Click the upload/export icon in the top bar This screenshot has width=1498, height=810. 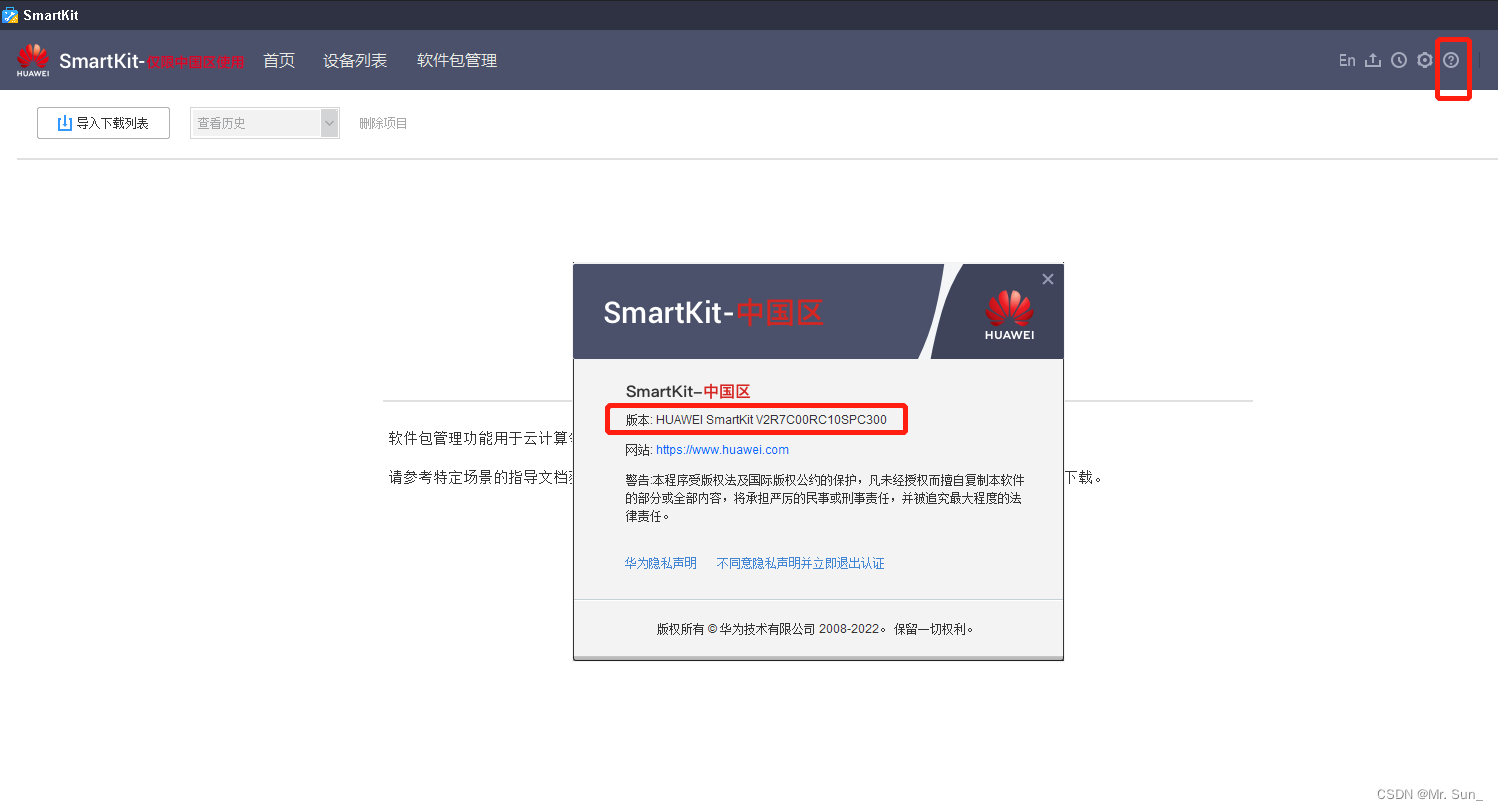coord(1373,60)
